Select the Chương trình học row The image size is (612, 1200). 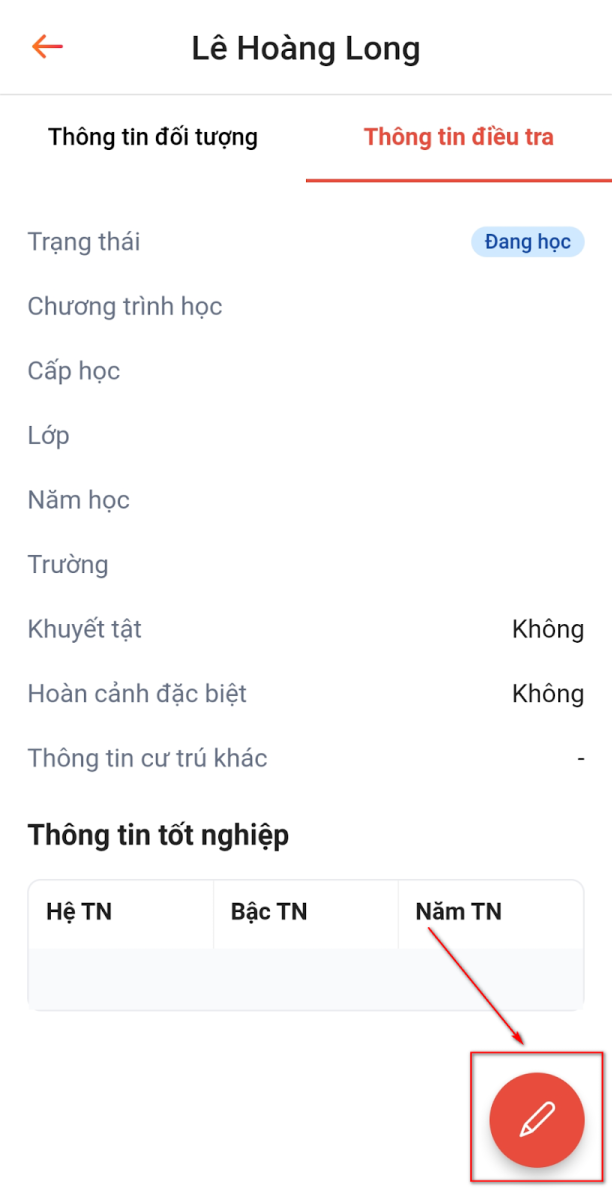(125, 307)
